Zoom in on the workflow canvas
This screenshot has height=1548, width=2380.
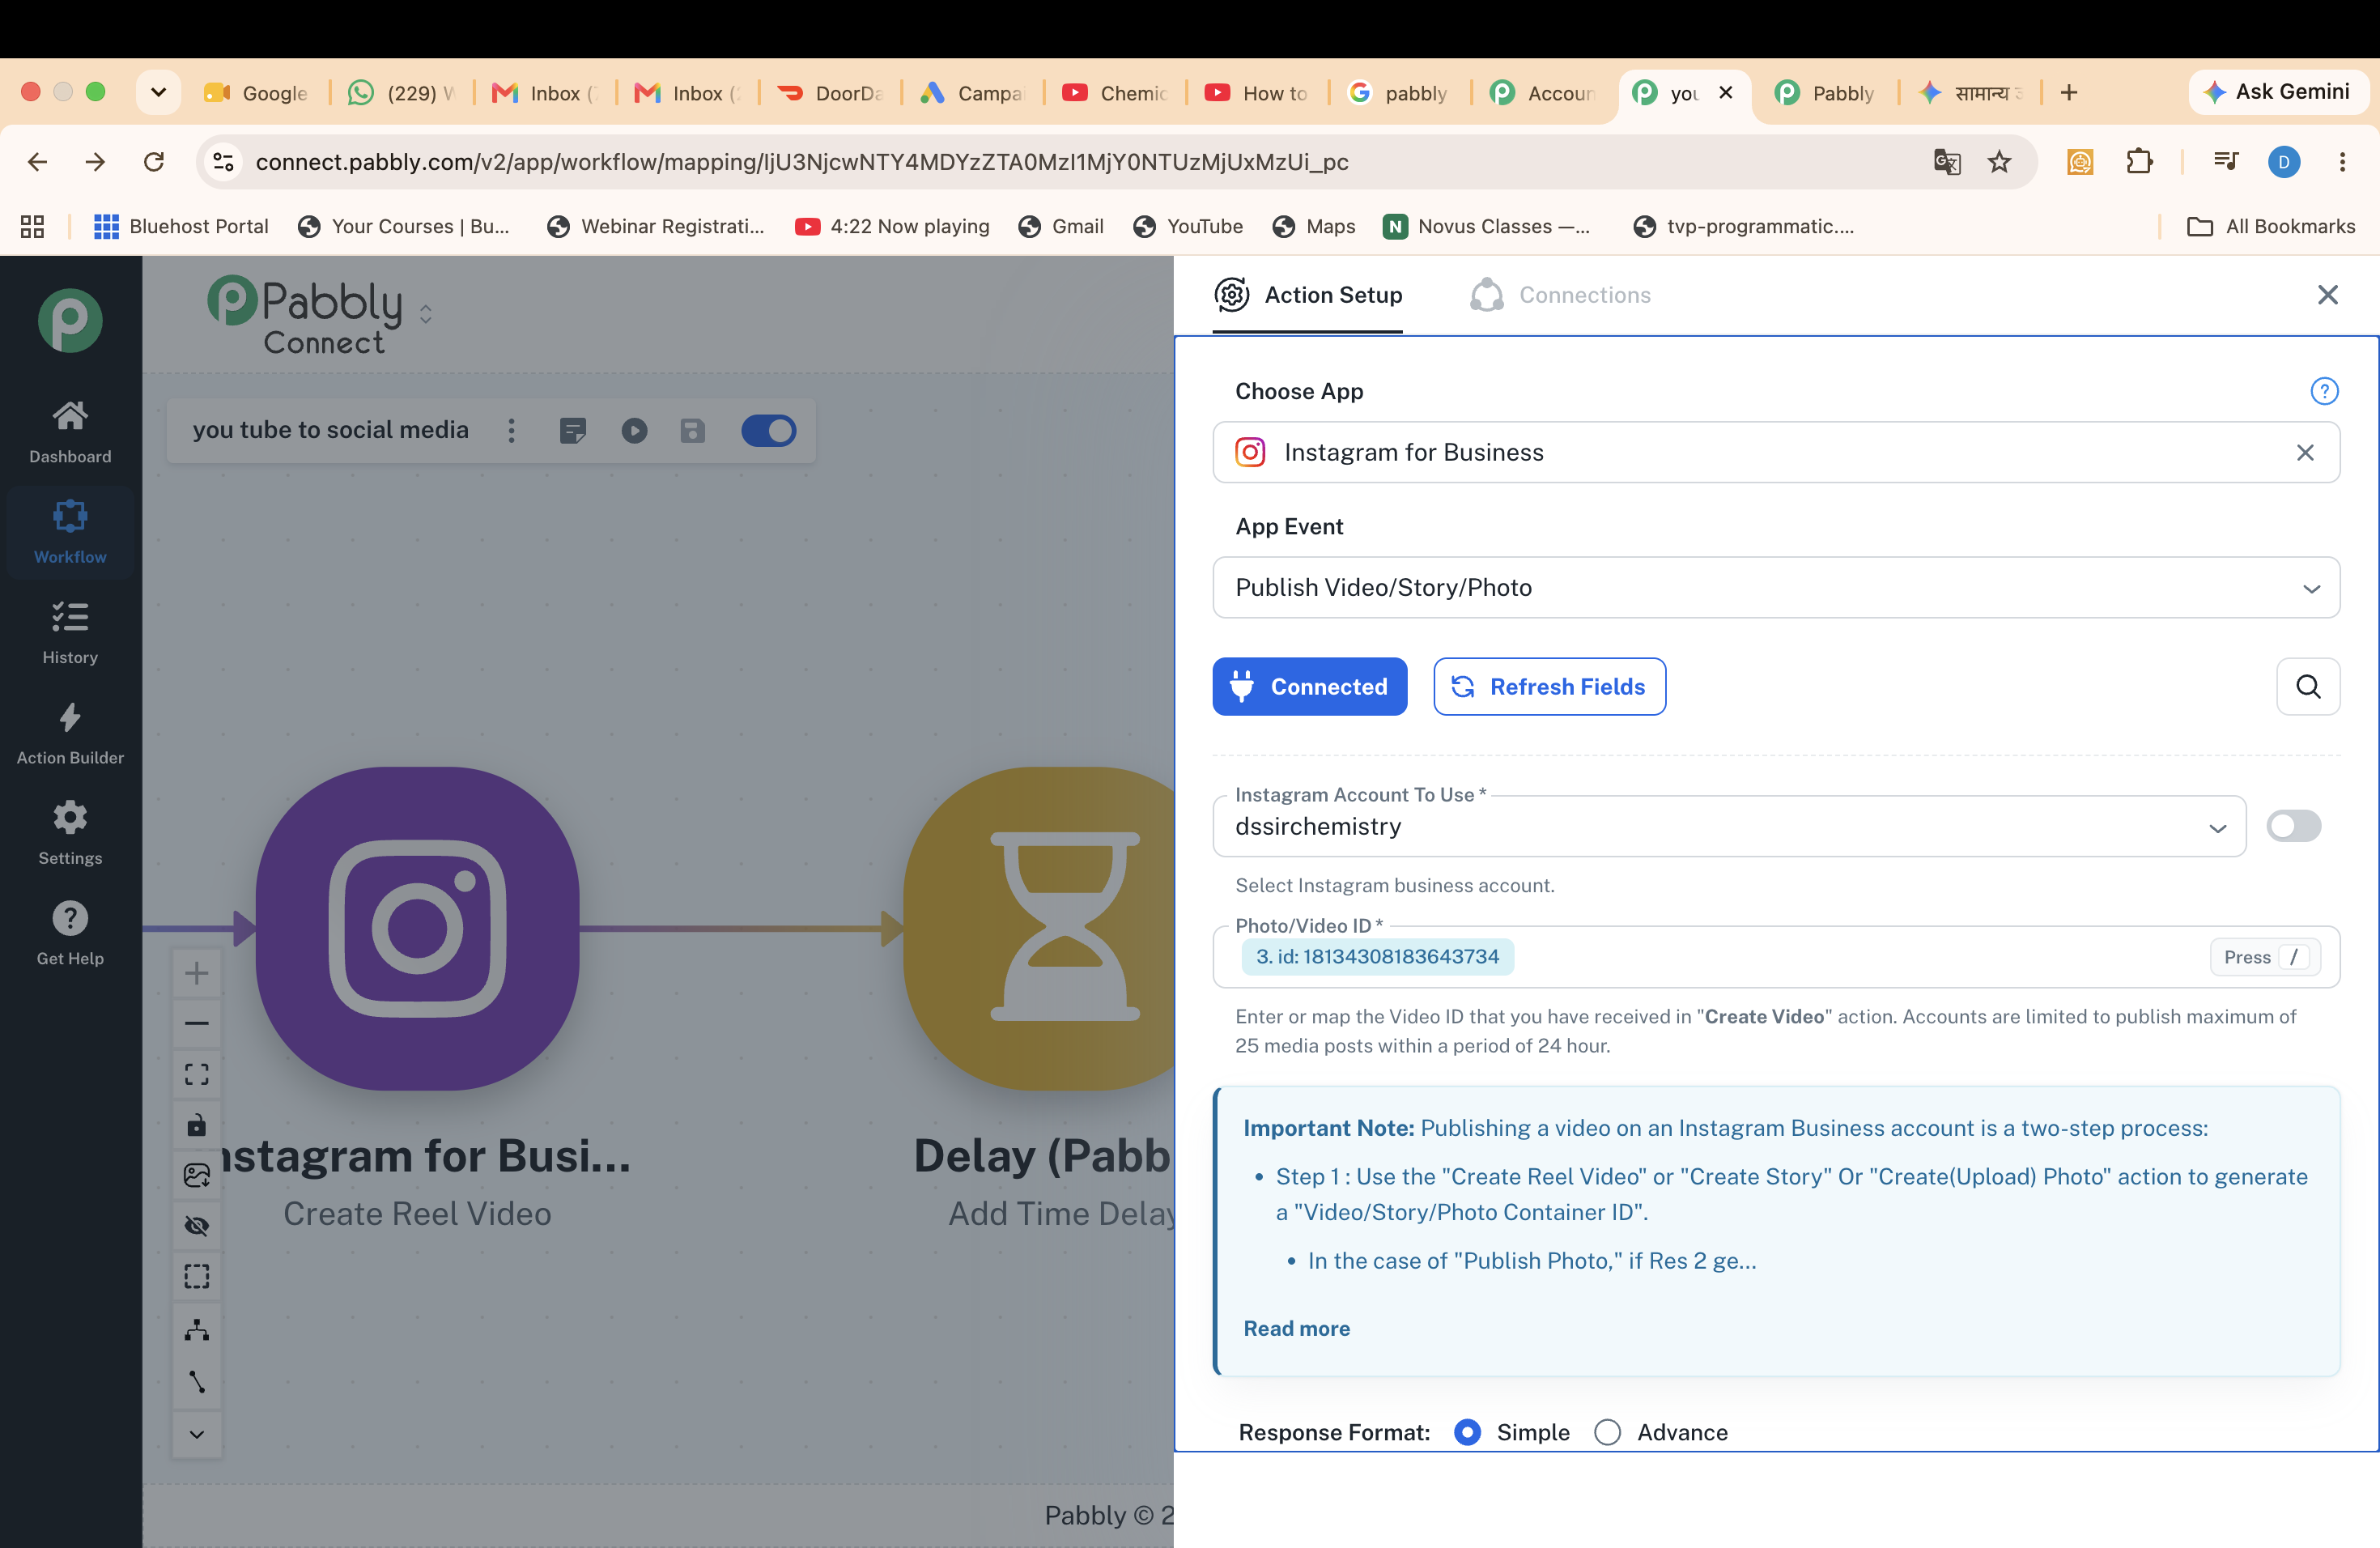pyautogui.click(x=197, y=973)
